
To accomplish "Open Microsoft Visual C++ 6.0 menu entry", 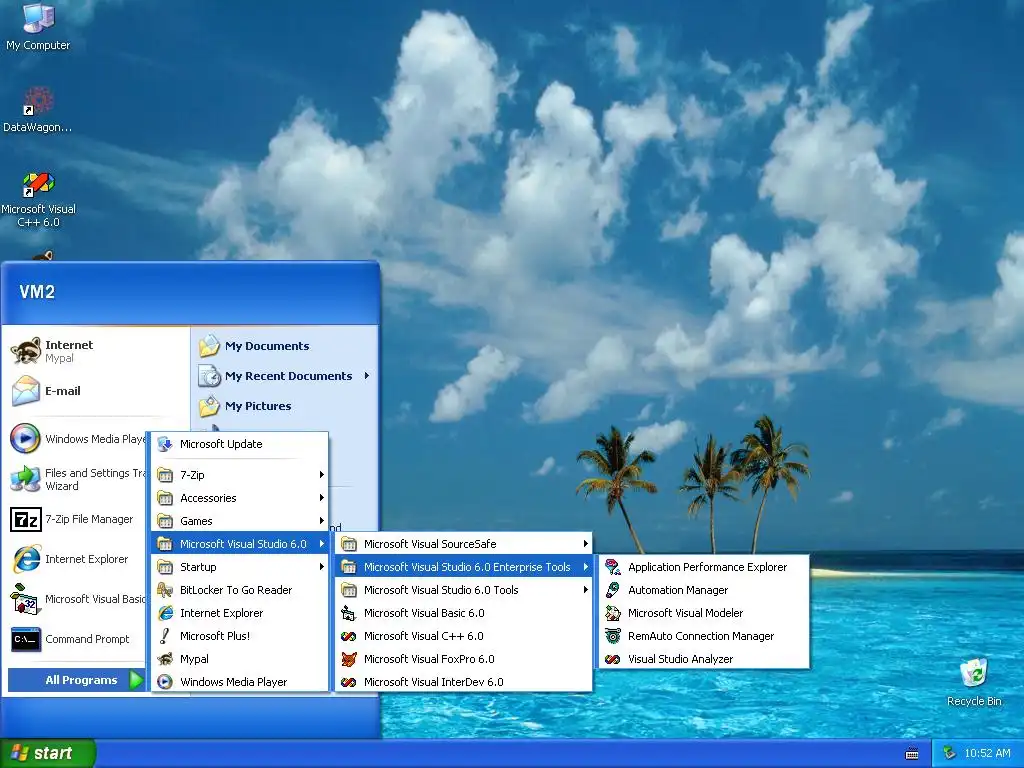I will (x=464, y=635).
